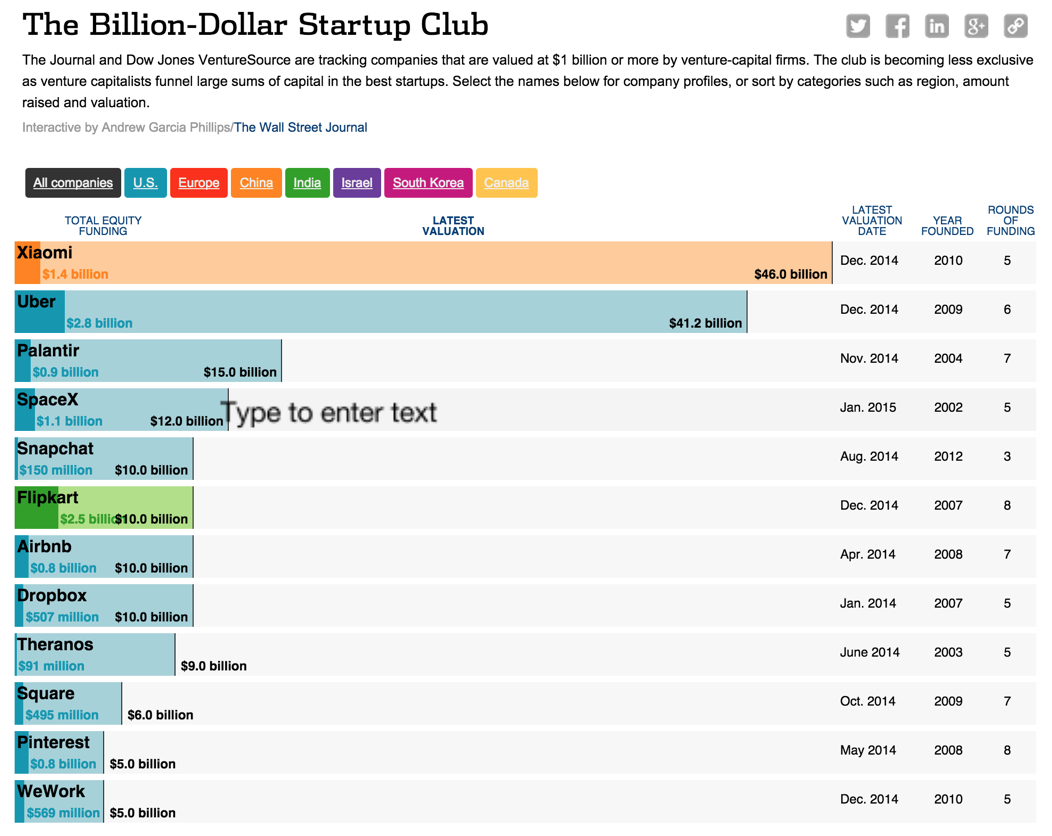Image resolution: width=1052 pixels, height=836 pixels.
Task: Show Israel-based startups
Action: pos(357,183)
